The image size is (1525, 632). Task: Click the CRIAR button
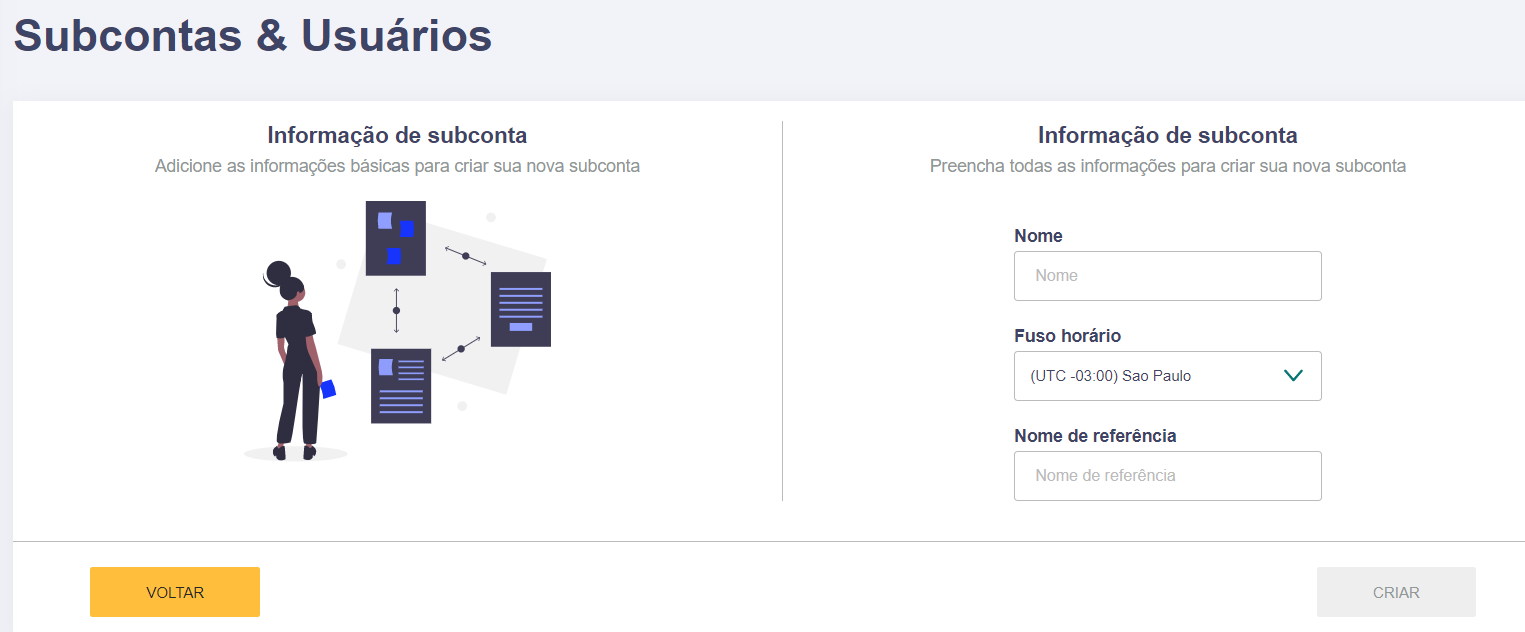pyautogui.click(x=1395, y=592)
